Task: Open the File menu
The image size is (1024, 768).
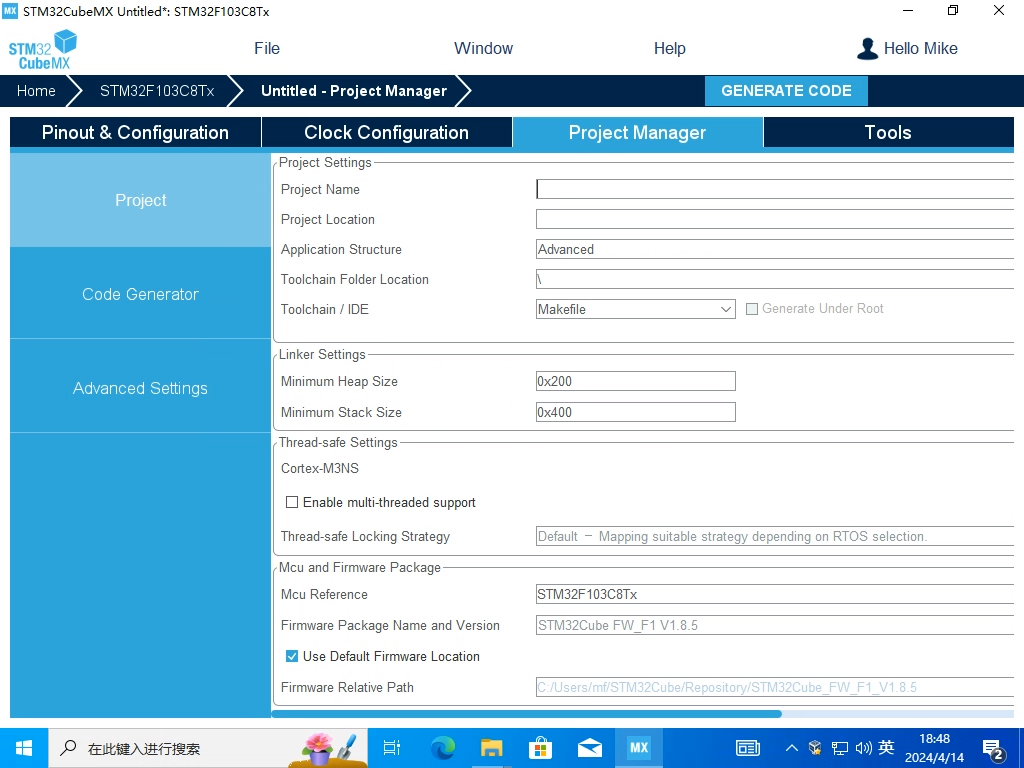Action: pyautogui.click(x=267, y=48)
